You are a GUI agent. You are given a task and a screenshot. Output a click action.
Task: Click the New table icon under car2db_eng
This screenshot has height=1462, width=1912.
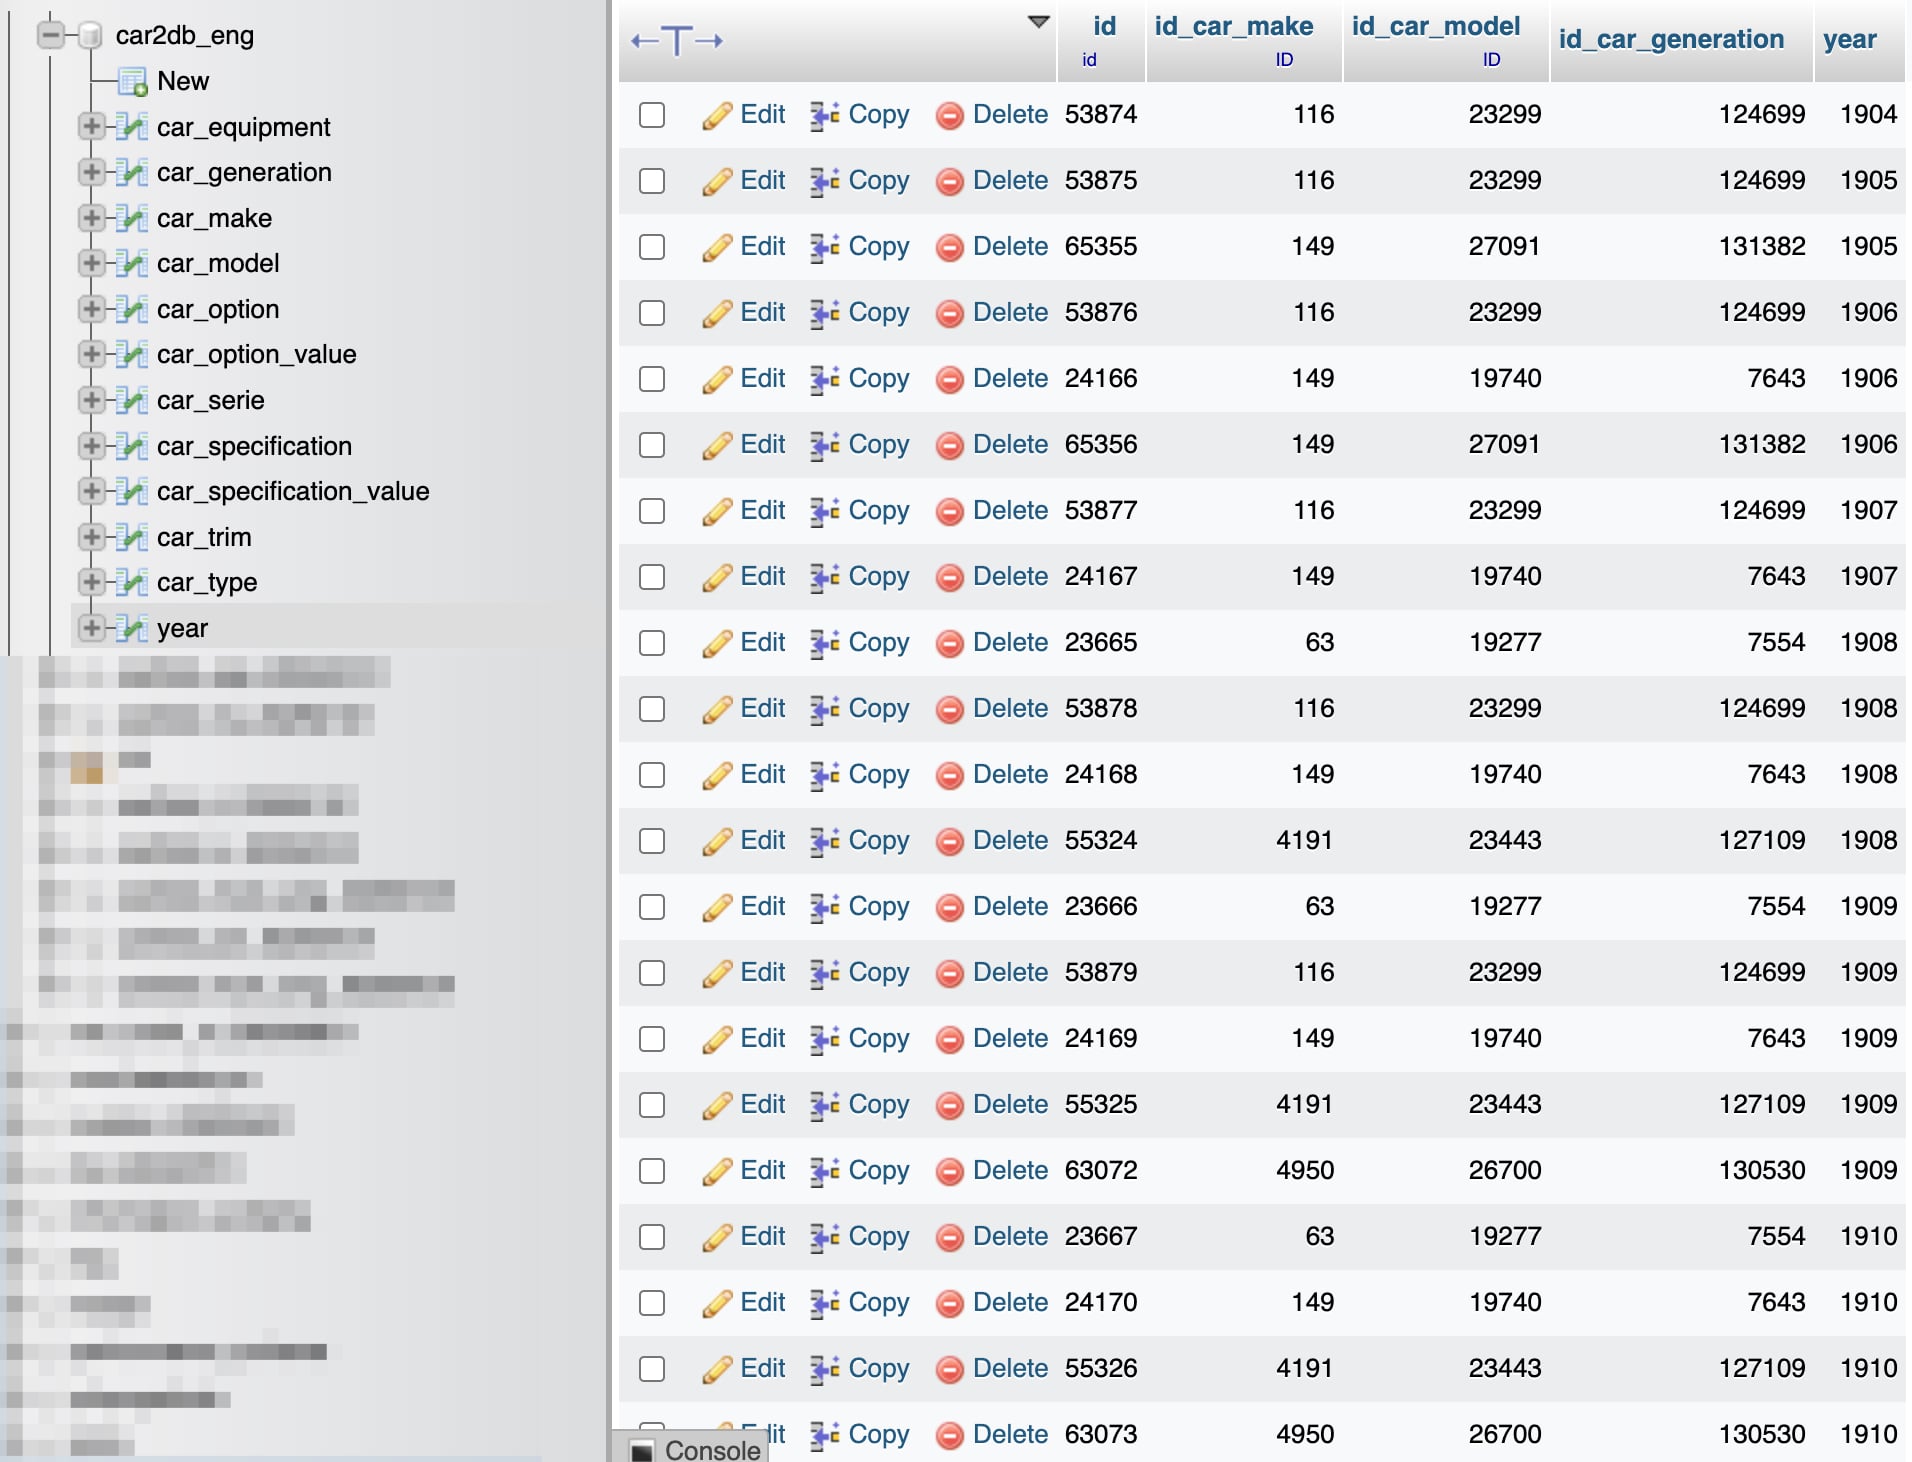click(x=133, y=81)
